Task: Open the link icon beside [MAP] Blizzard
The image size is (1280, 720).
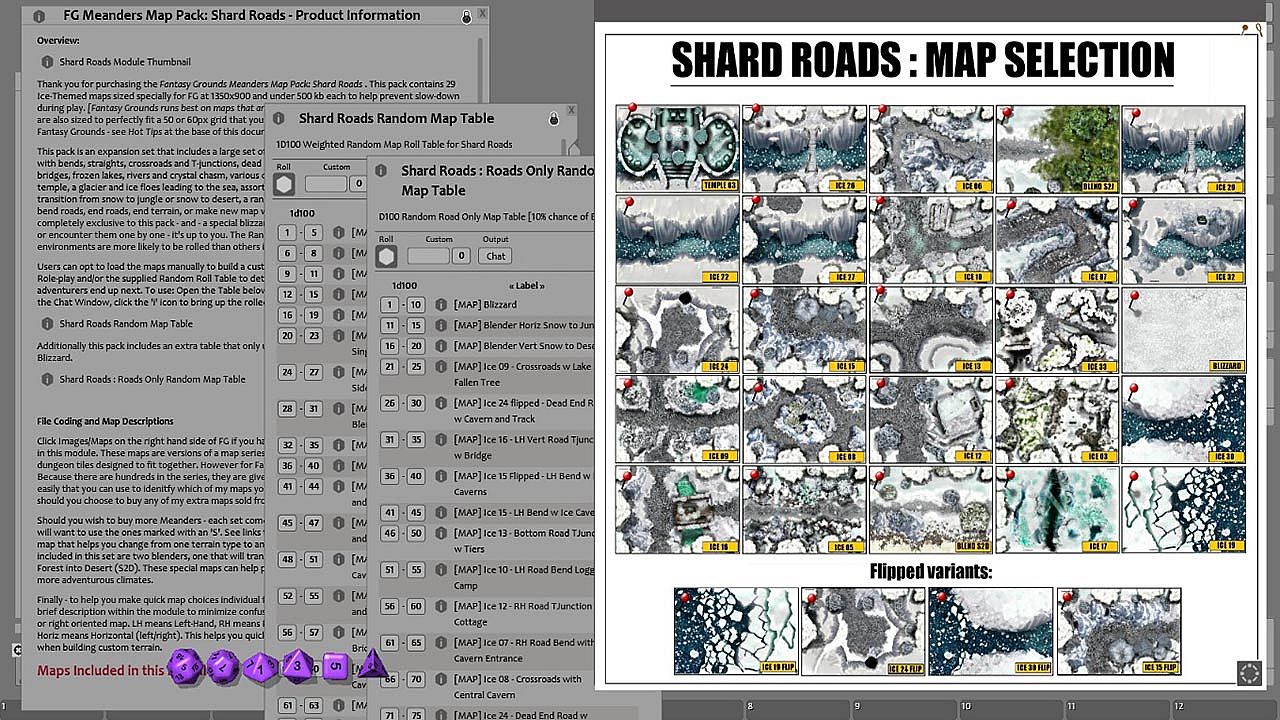Action: coord(441,304)
